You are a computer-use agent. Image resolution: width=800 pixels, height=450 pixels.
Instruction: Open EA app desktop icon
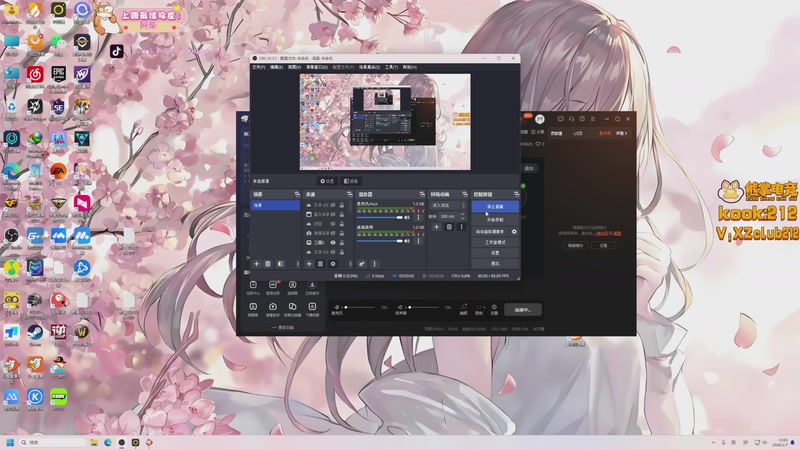point(58,171)
